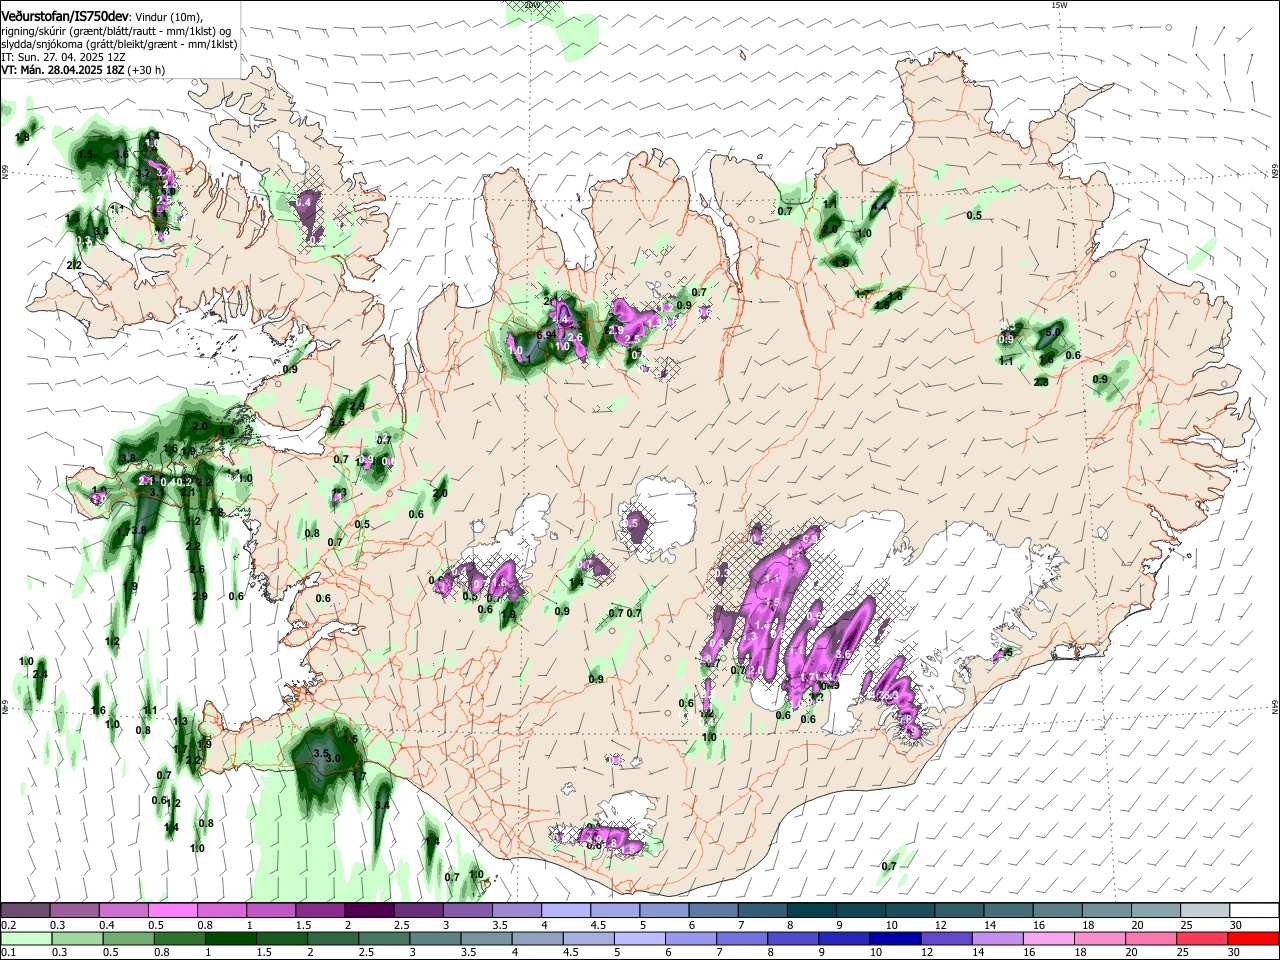
Task: Choose the bottom-row swatch labeled 2.5
Action: coord(383,938)
